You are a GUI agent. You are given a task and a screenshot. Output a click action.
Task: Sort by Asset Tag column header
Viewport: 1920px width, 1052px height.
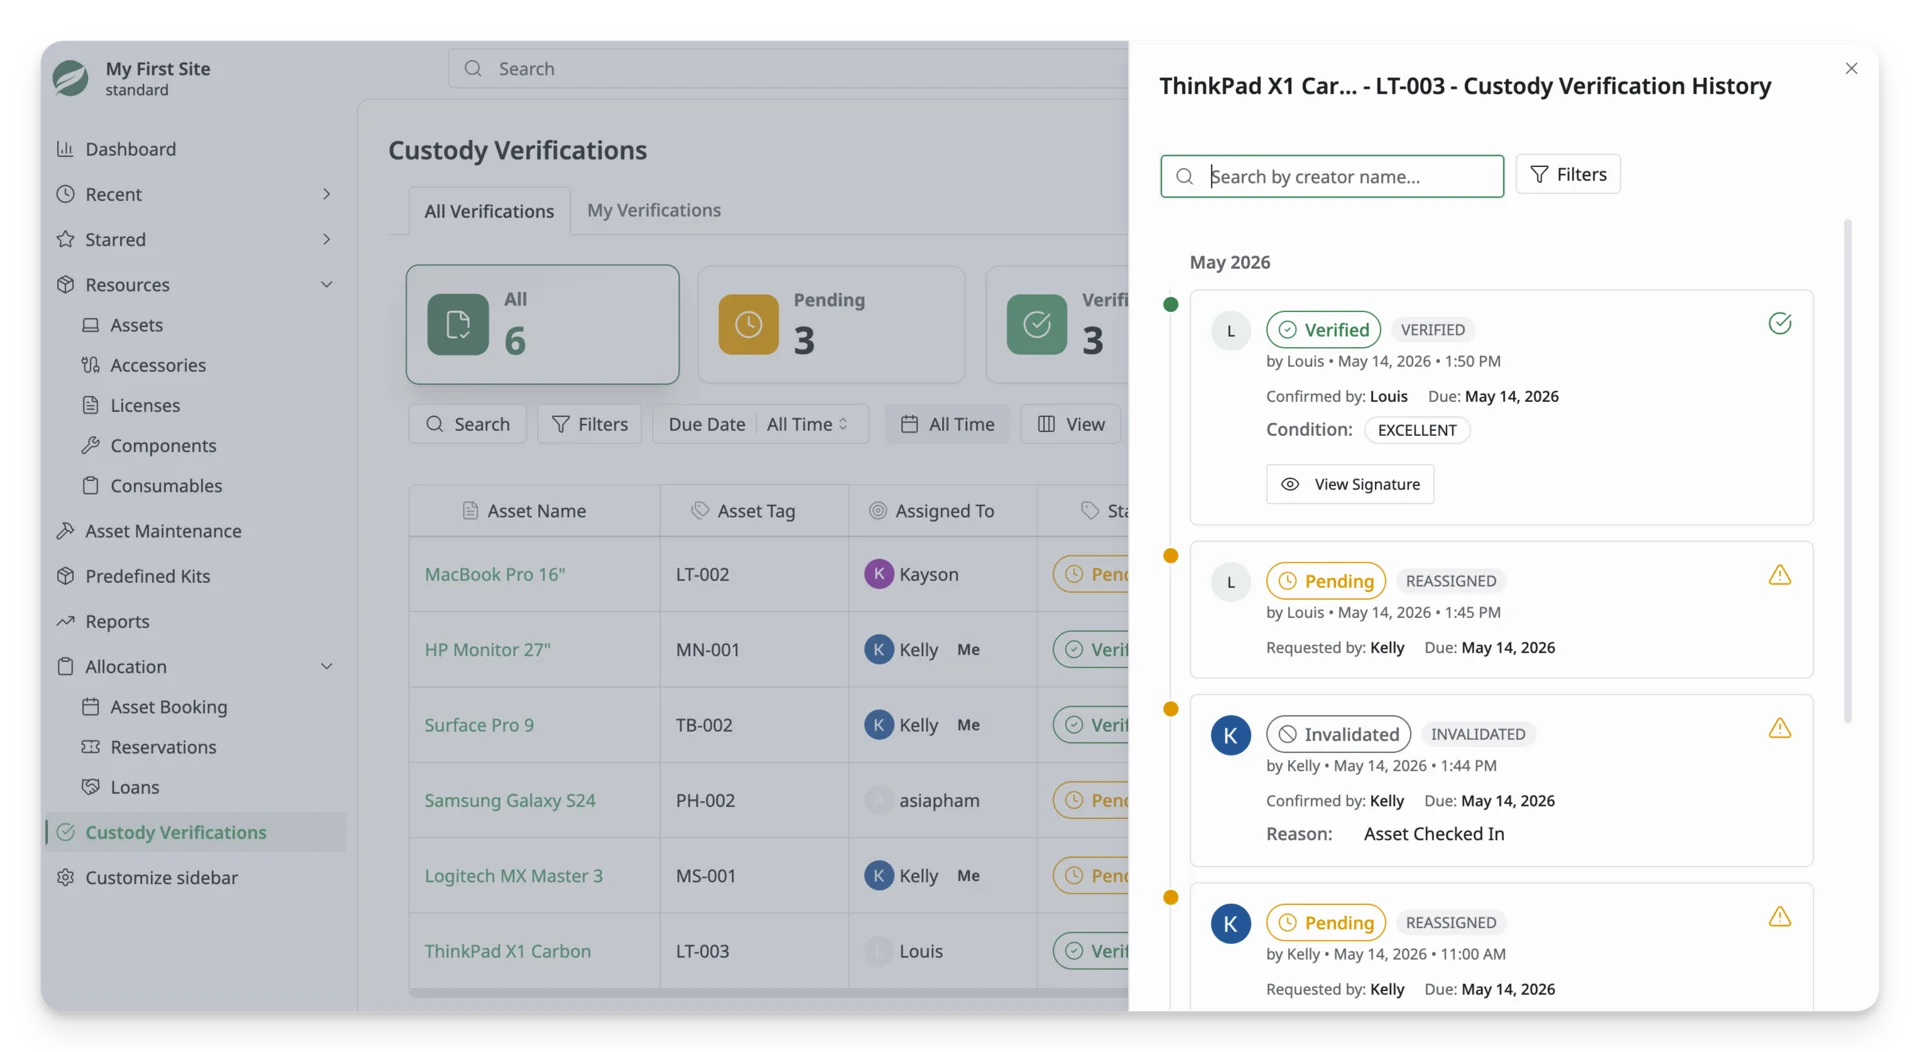pyautogui.click(x=754, y=511)
